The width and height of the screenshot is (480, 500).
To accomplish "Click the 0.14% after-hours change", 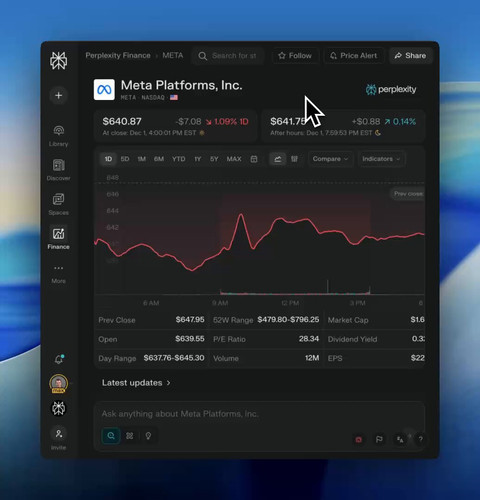I will 400,122.
